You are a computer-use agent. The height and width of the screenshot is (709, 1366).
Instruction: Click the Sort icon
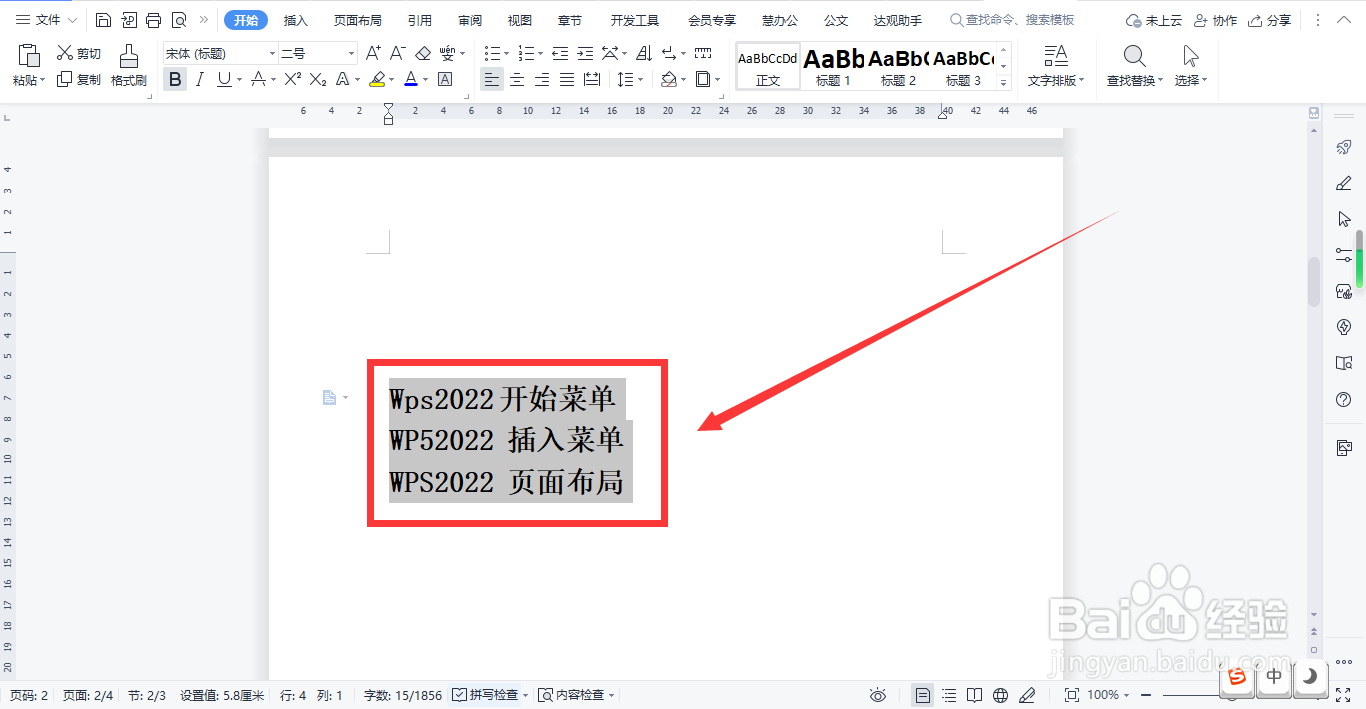click(x=644, y=53)
